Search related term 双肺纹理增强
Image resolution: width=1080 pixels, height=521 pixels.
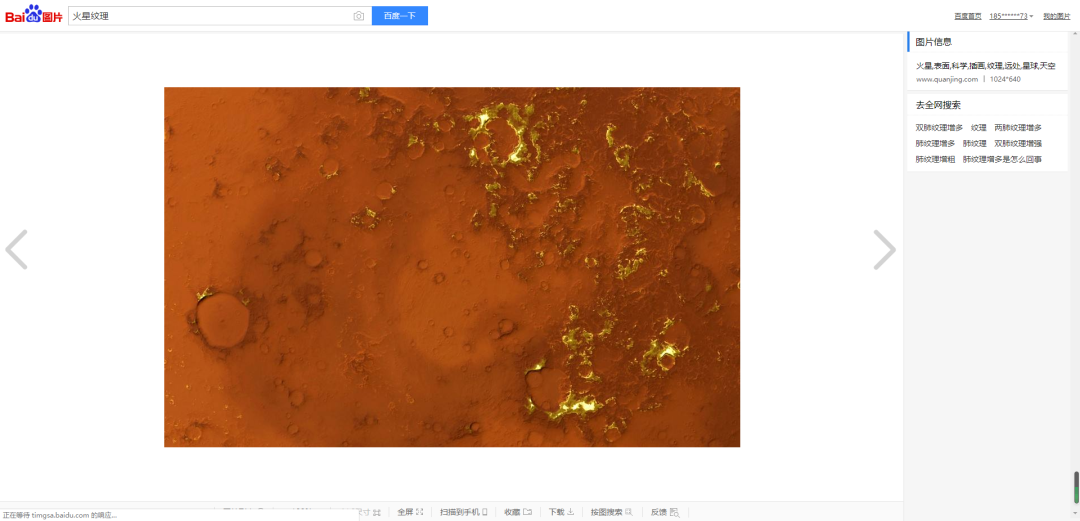[x=1018, y=143]
